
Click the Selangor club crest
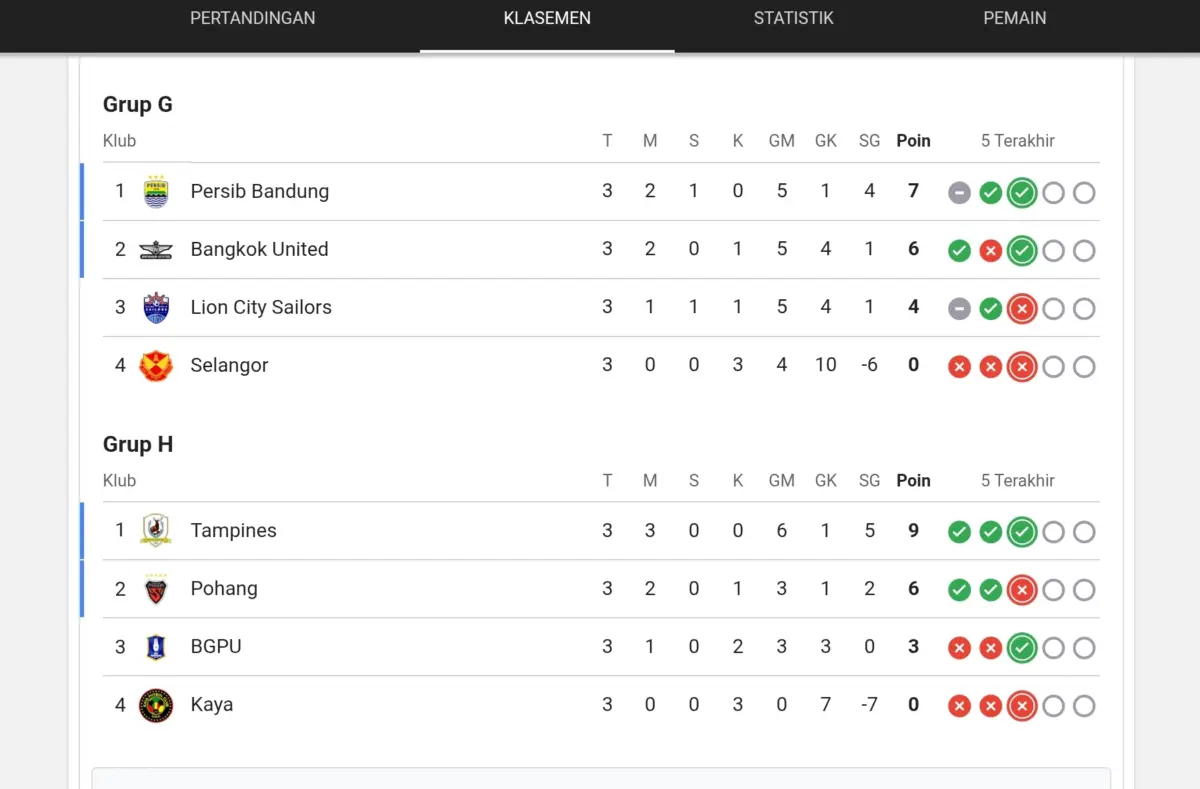coord(155,365)
